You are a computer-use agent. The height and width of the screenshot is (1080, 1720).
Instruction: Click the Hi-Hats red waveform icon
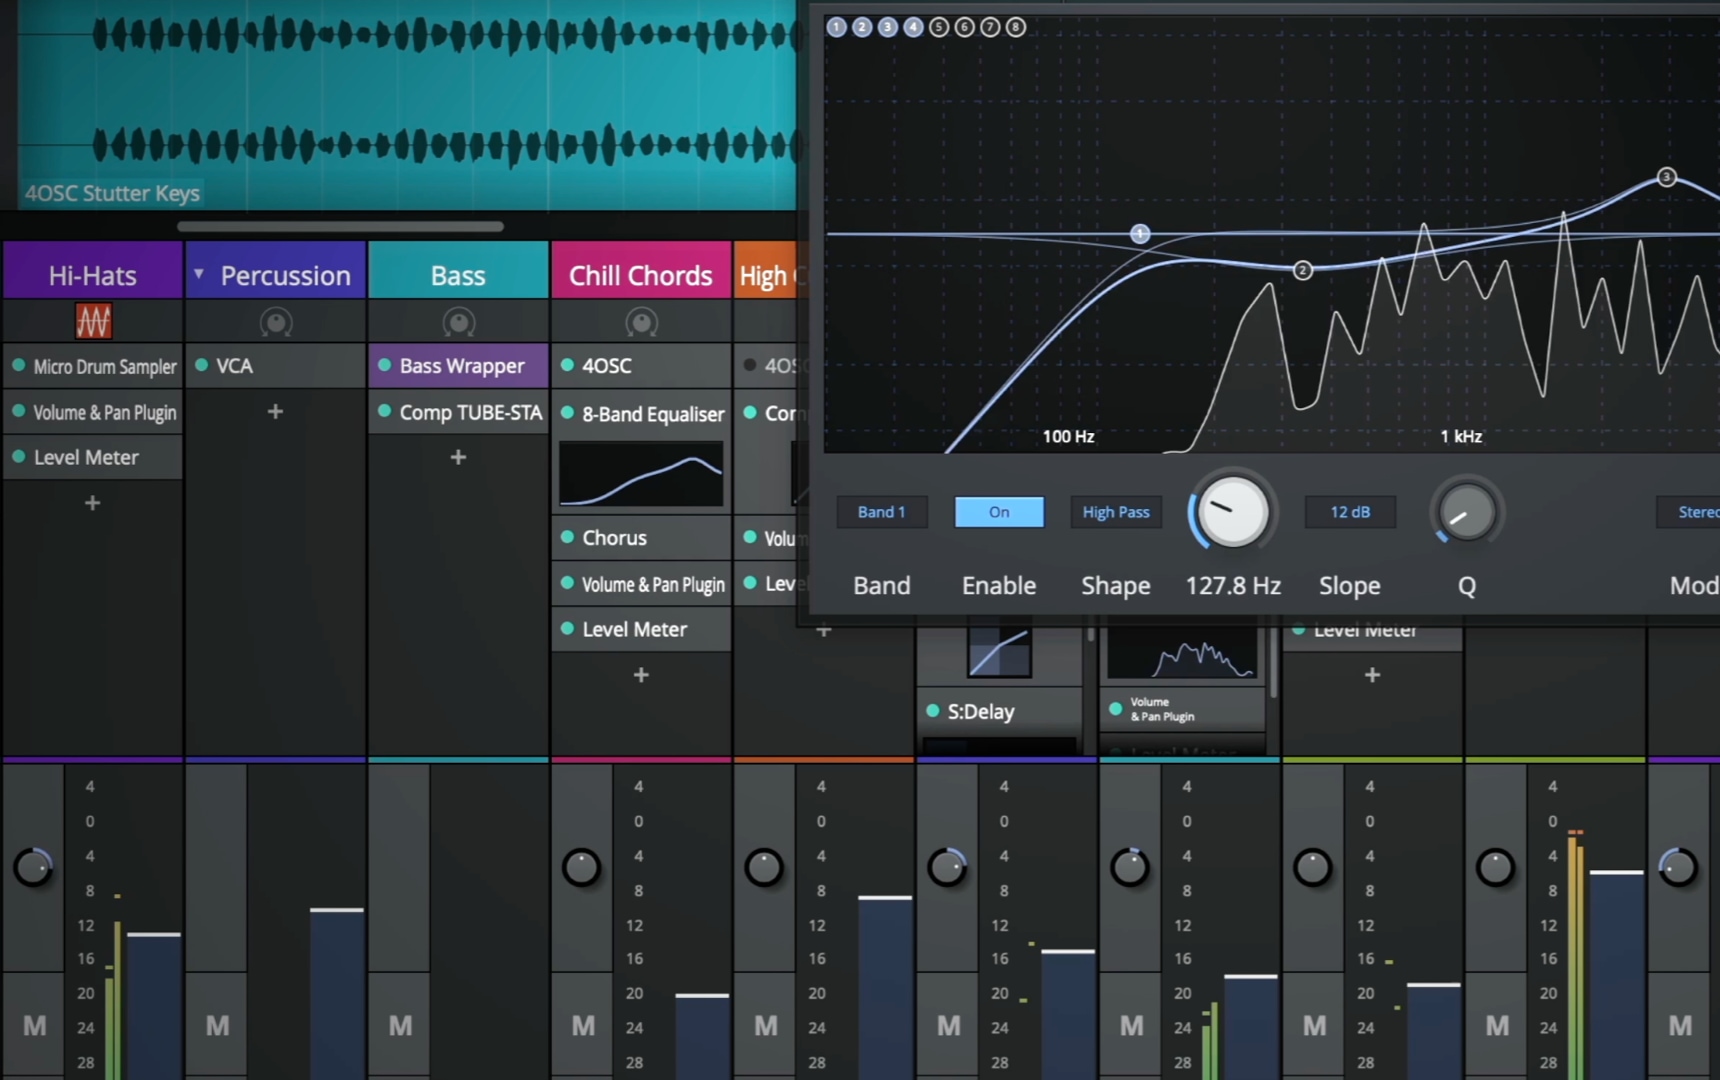pos(93,321)
